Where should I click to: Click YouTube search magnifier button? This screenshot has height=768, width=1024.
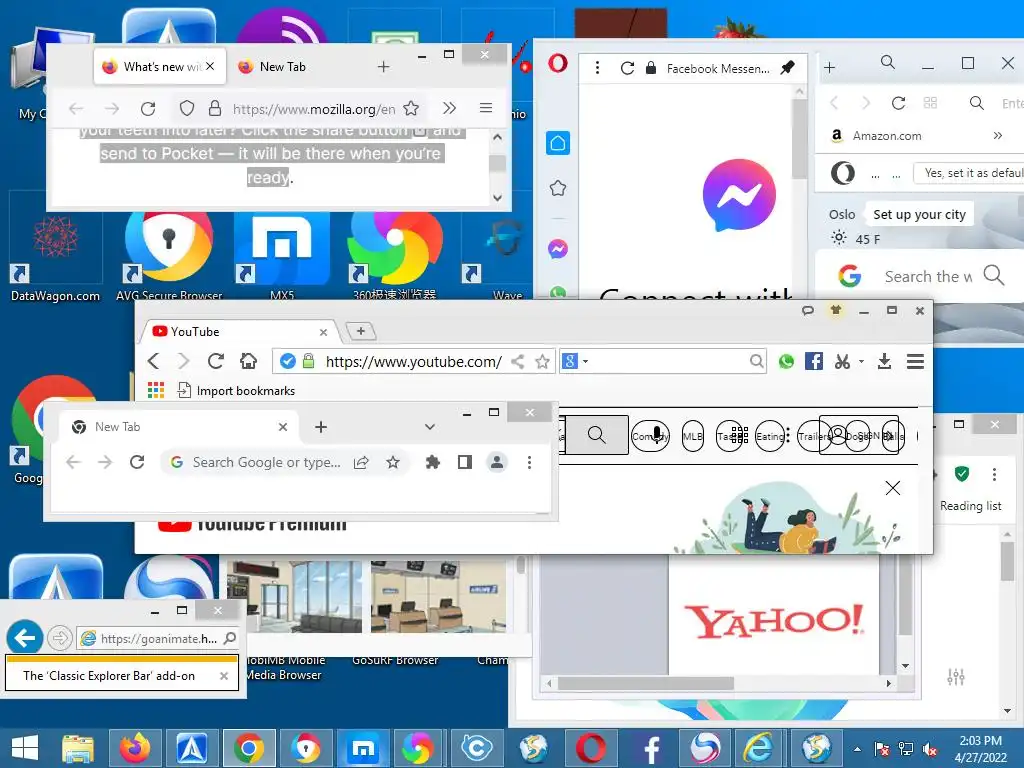pos(596,435)
